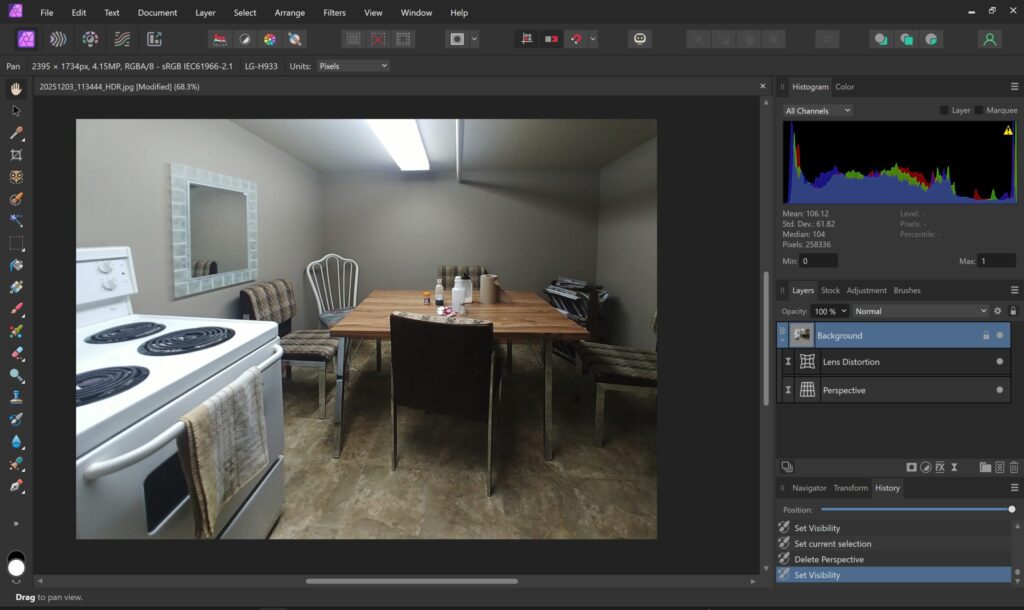The height and width of the screenshot is (610, 1024).
Task: Toggle visibility of the Lens Distortion layer
Action: (x=999, y=362)
